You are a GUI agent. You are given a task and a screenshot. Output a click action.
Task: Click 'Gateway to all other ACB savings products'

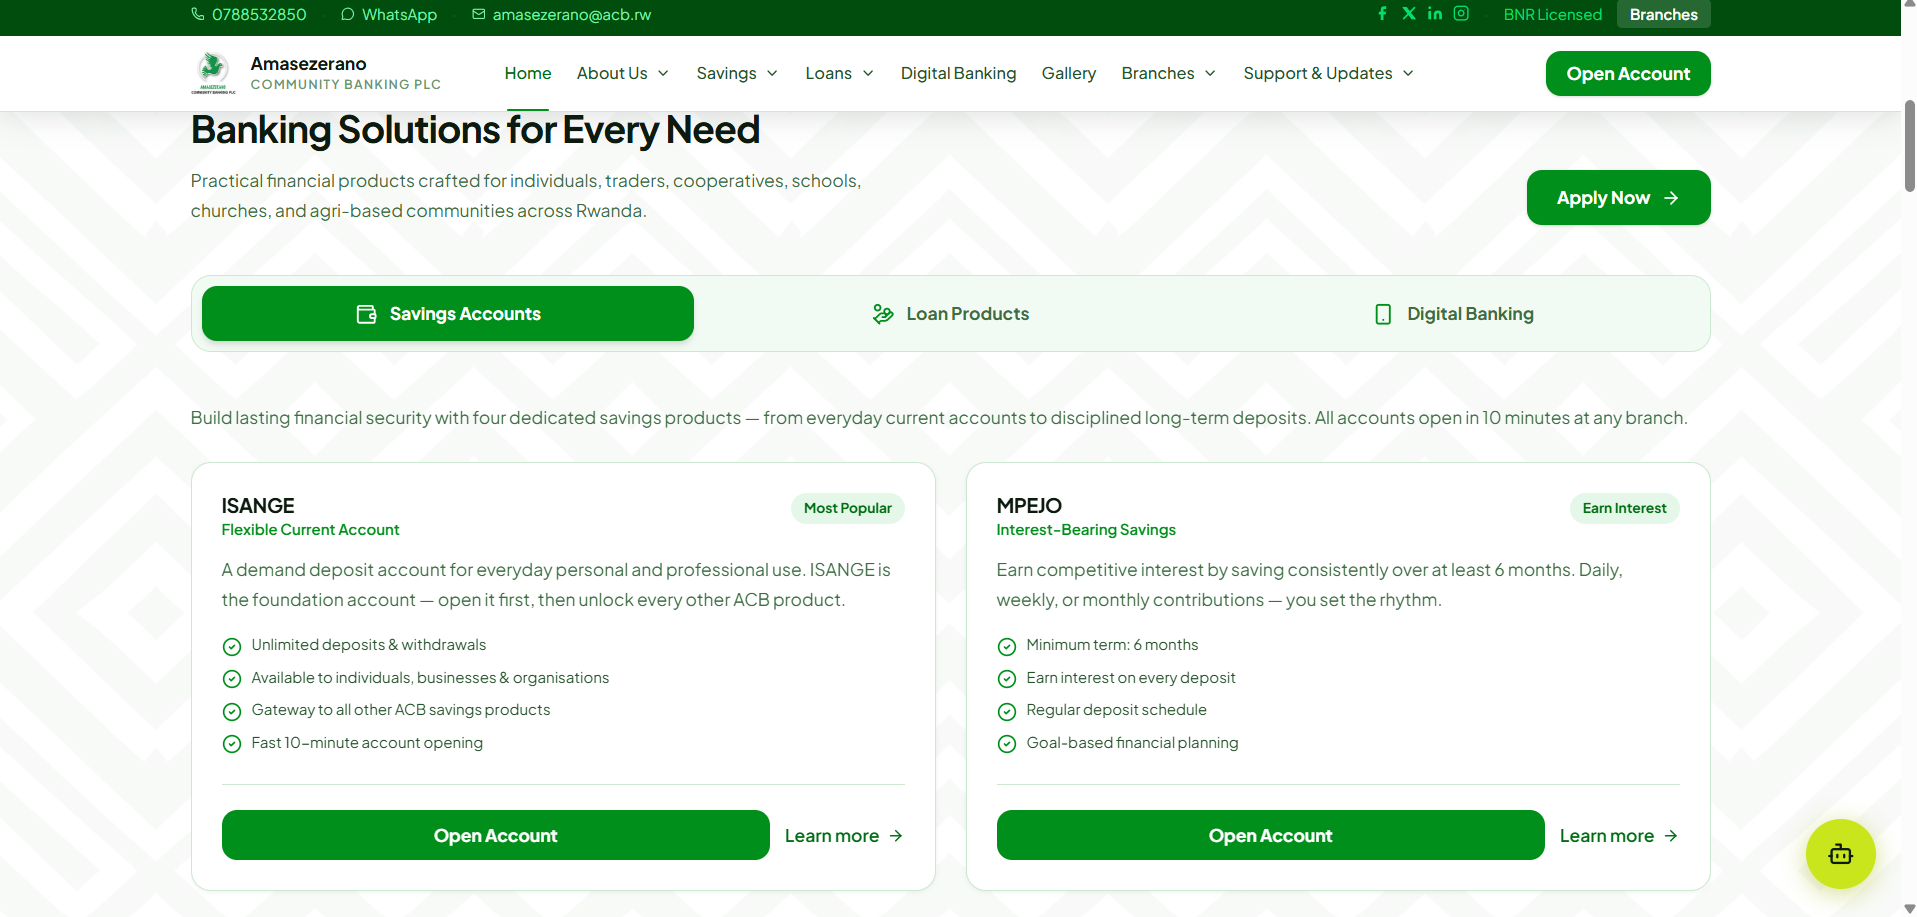401,710
